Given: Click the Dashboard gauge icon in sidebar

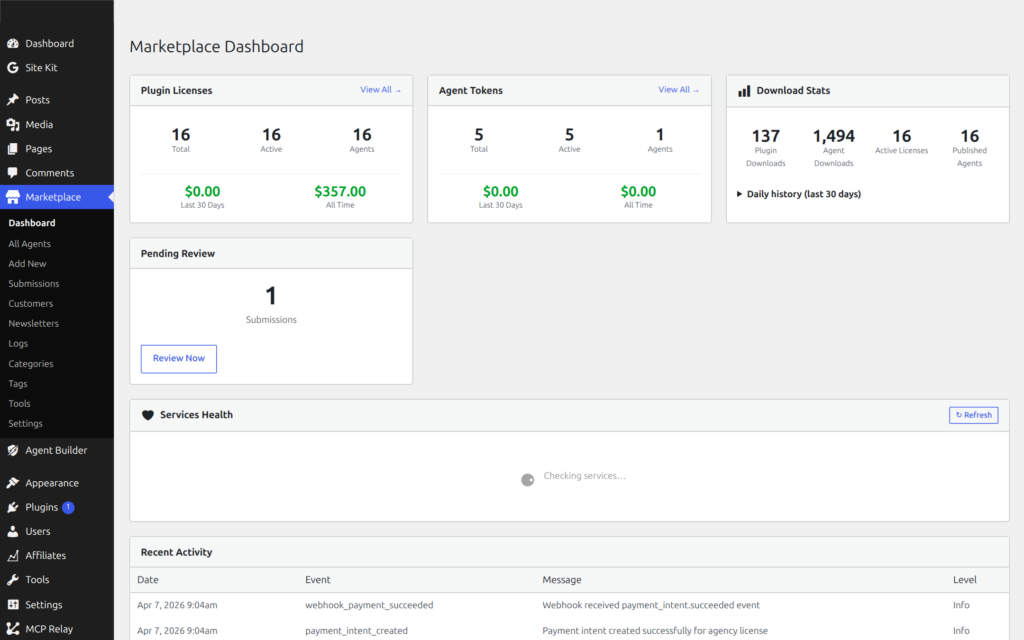Looking at the screenshot, I should point(12,44).
